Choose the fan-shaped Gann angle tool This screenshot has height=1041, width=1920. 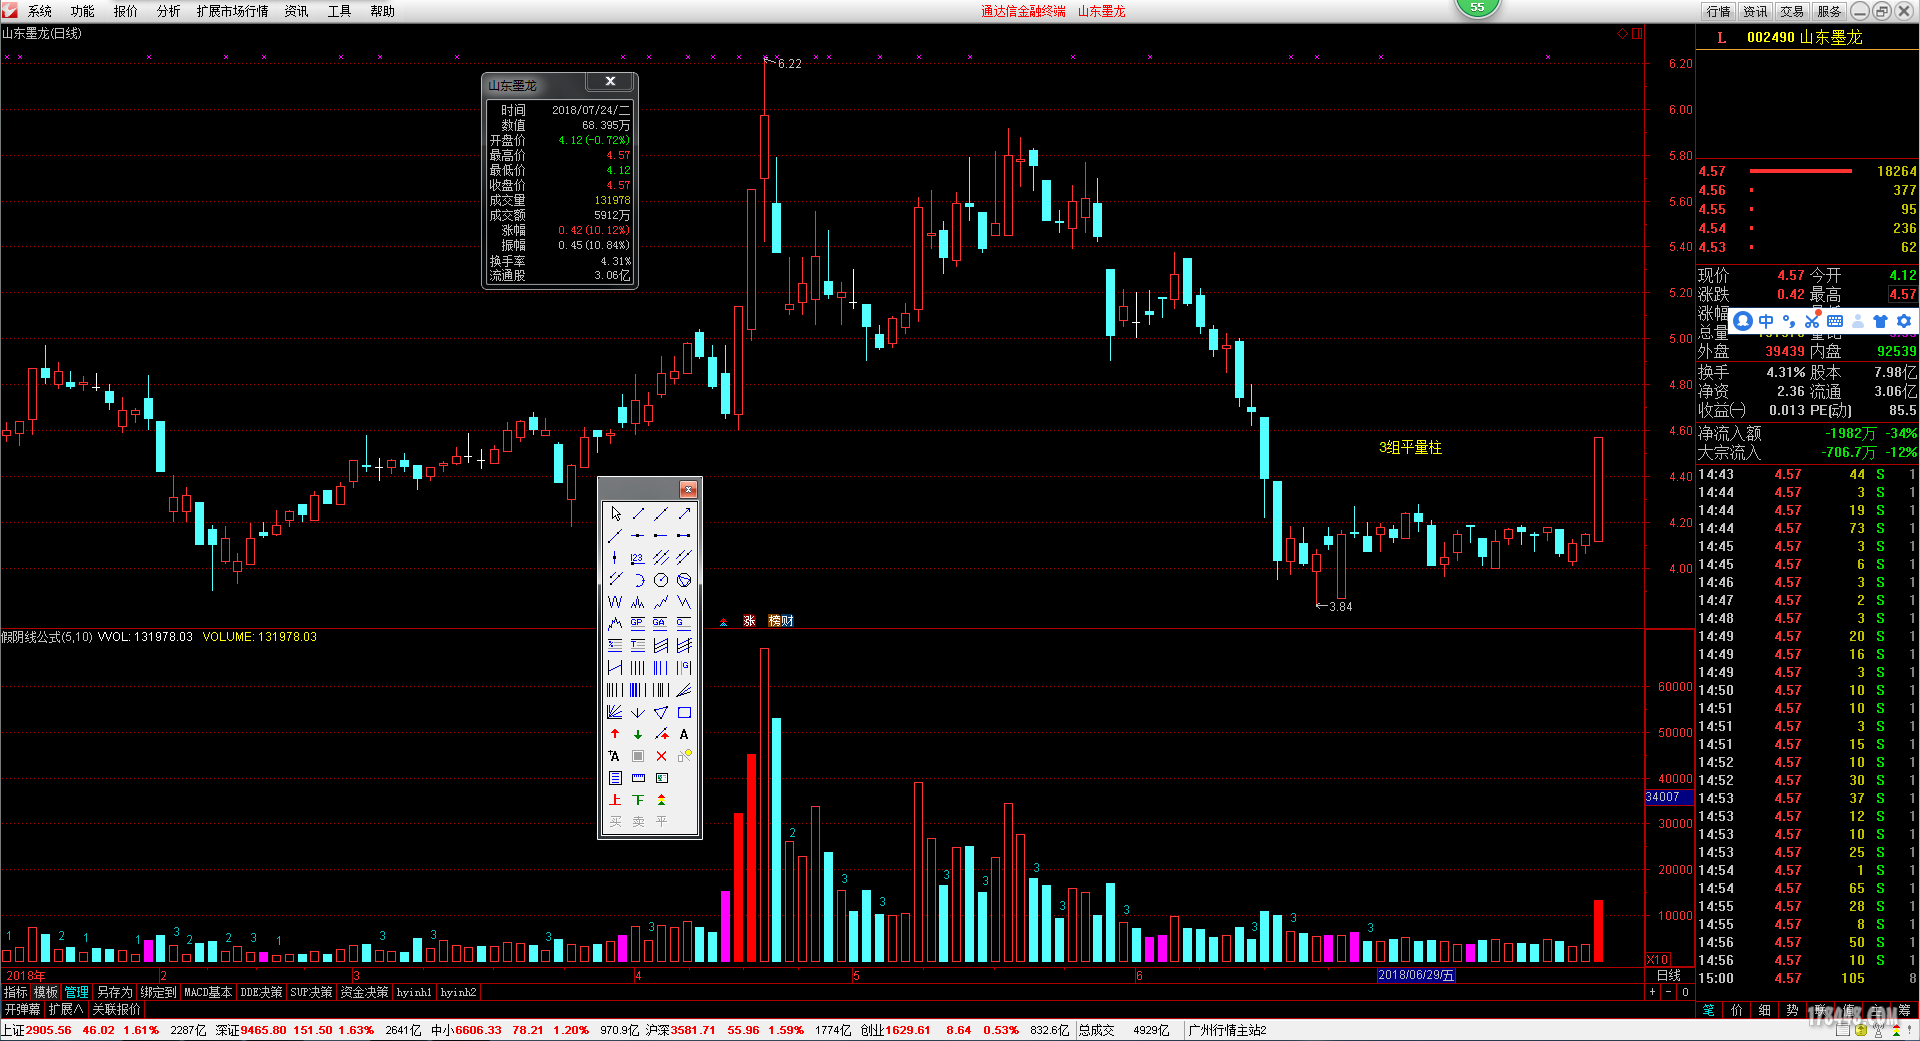(615, 712)
